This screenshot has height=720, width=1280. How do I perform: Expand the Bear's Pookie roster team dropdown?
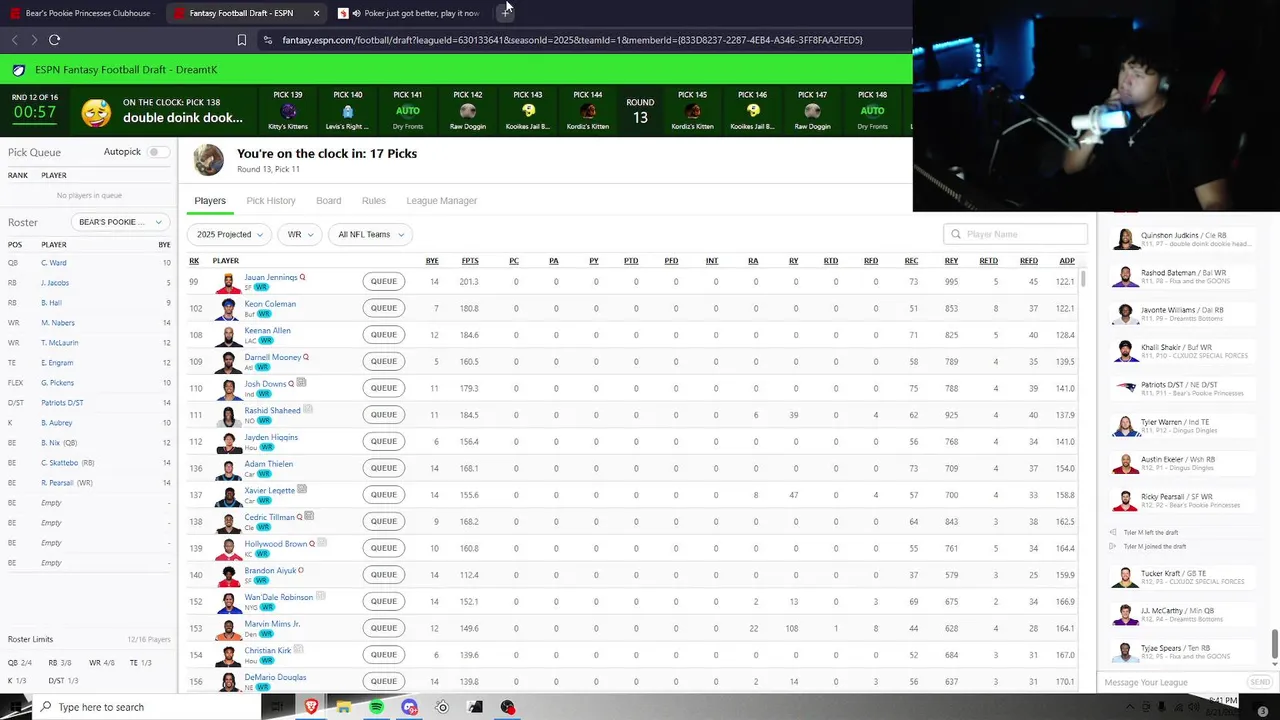tap(121, 222)
